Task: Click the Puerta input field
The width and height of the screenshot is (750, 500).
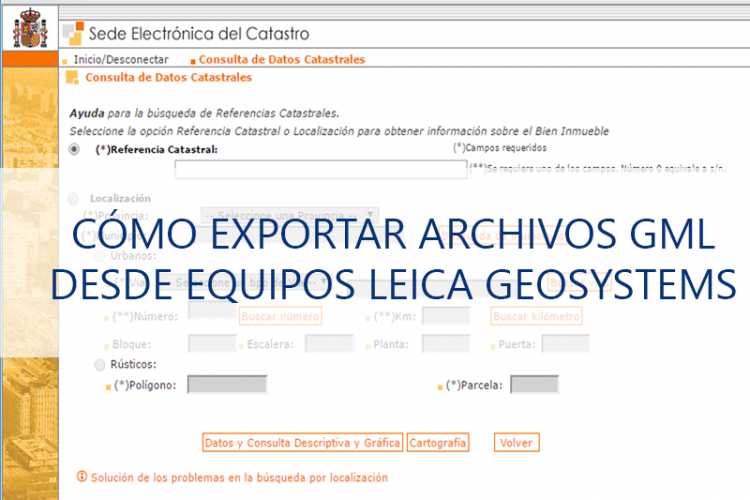Action: (565, 344)
